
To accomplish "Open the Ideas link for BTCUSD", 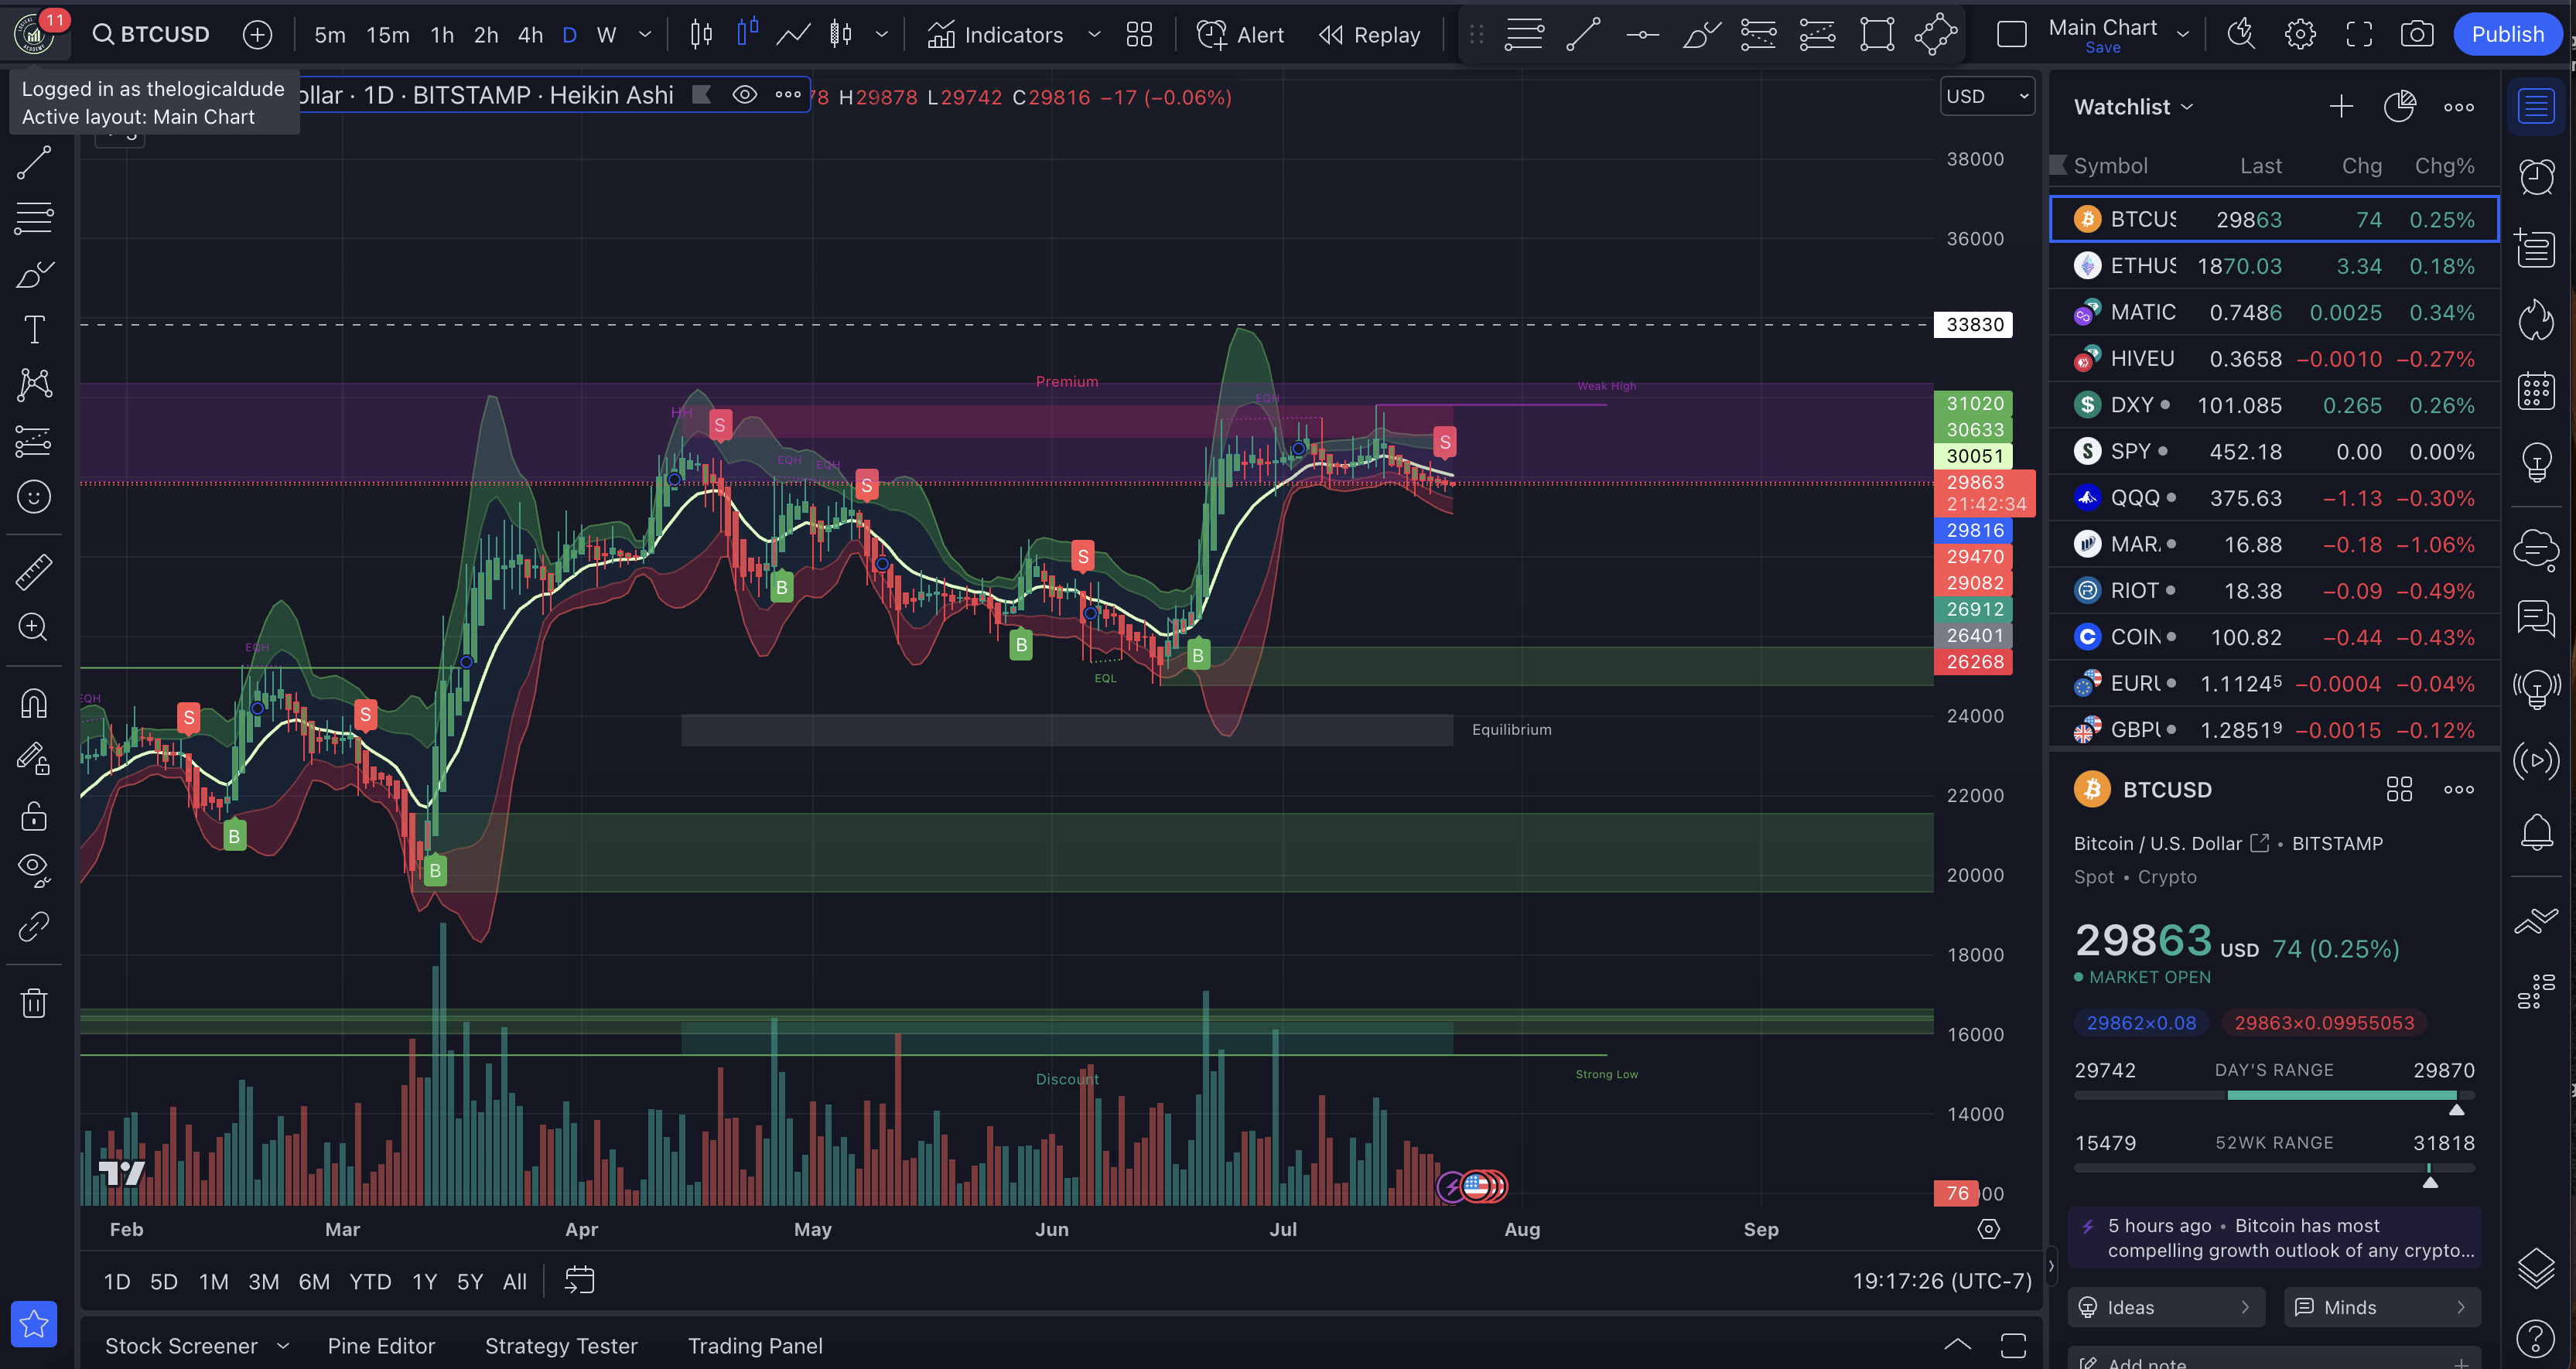I will (x=2165, y=1307).
